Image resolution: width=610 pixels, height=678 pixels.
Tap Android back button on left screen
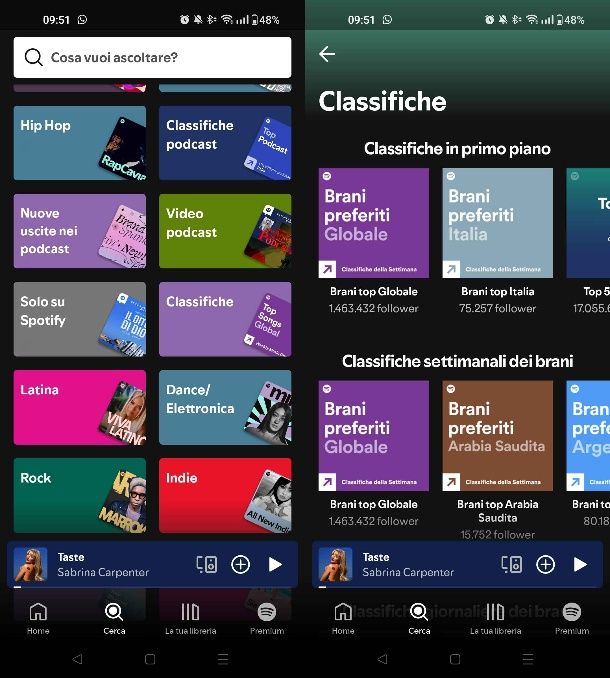(77, 659)
